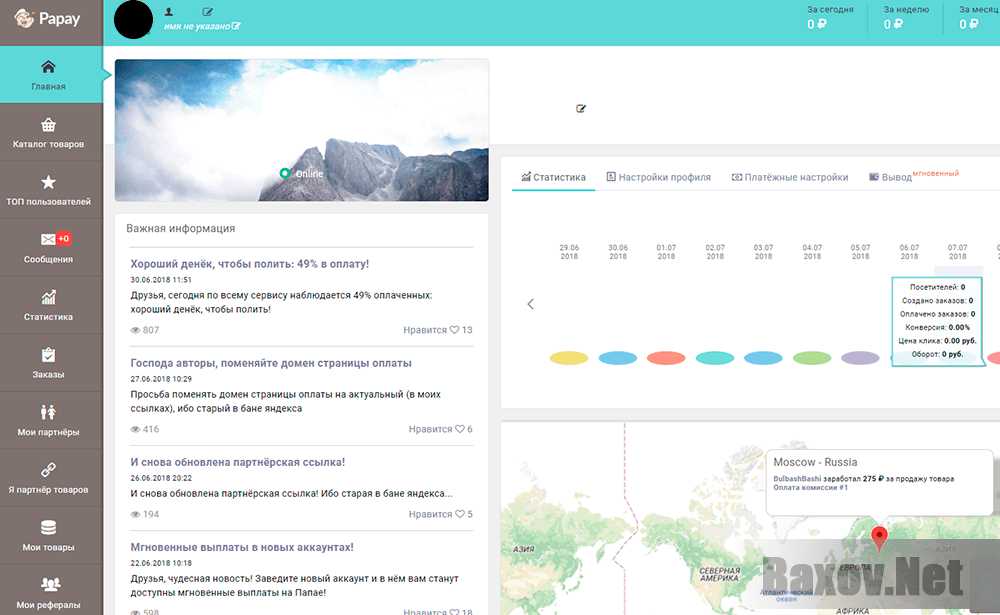Switch to Настройки профиля tab

pyautogui.click(x=658, y=177)
